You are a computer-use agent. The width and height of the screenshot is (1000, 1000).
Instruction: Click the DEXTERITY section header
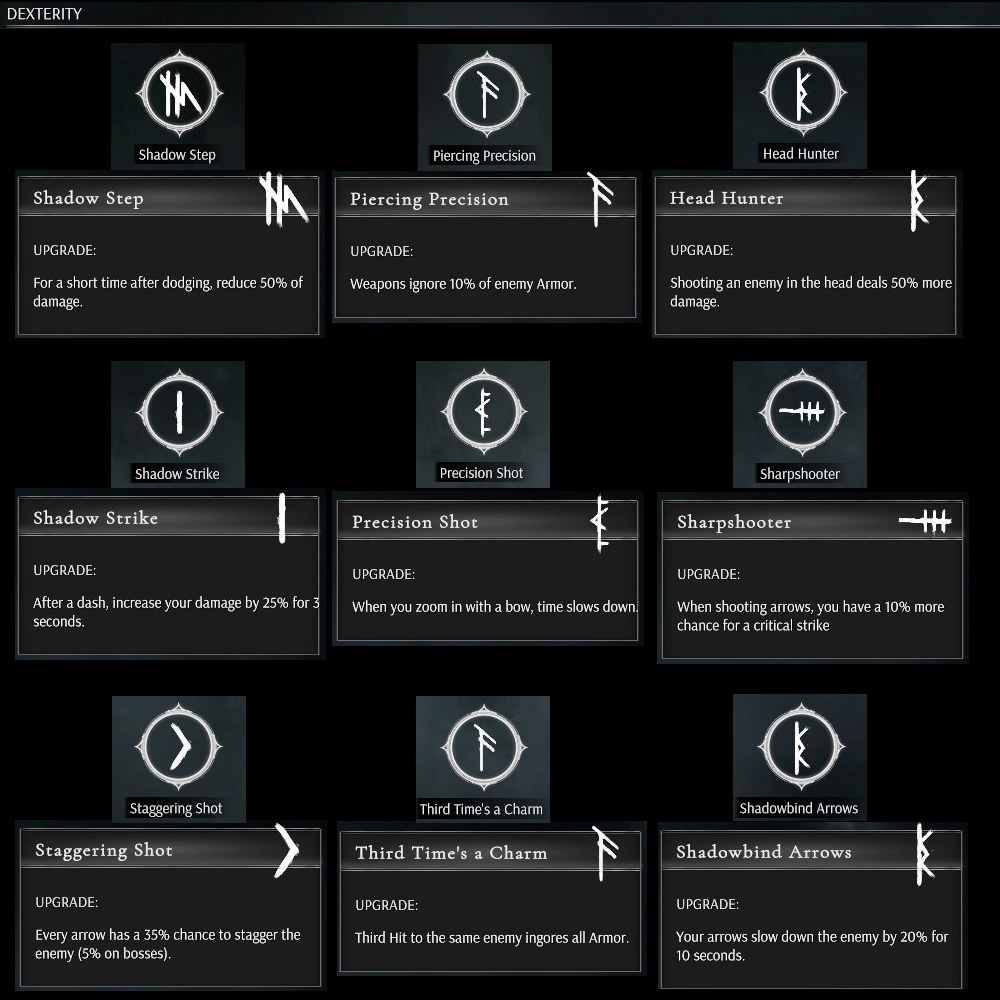tap(44, 14)
